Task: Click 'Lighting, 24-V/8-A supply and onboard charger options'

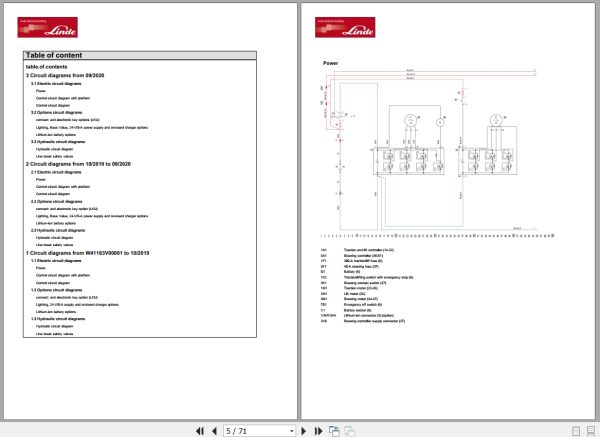Action: tap(77, 305)
